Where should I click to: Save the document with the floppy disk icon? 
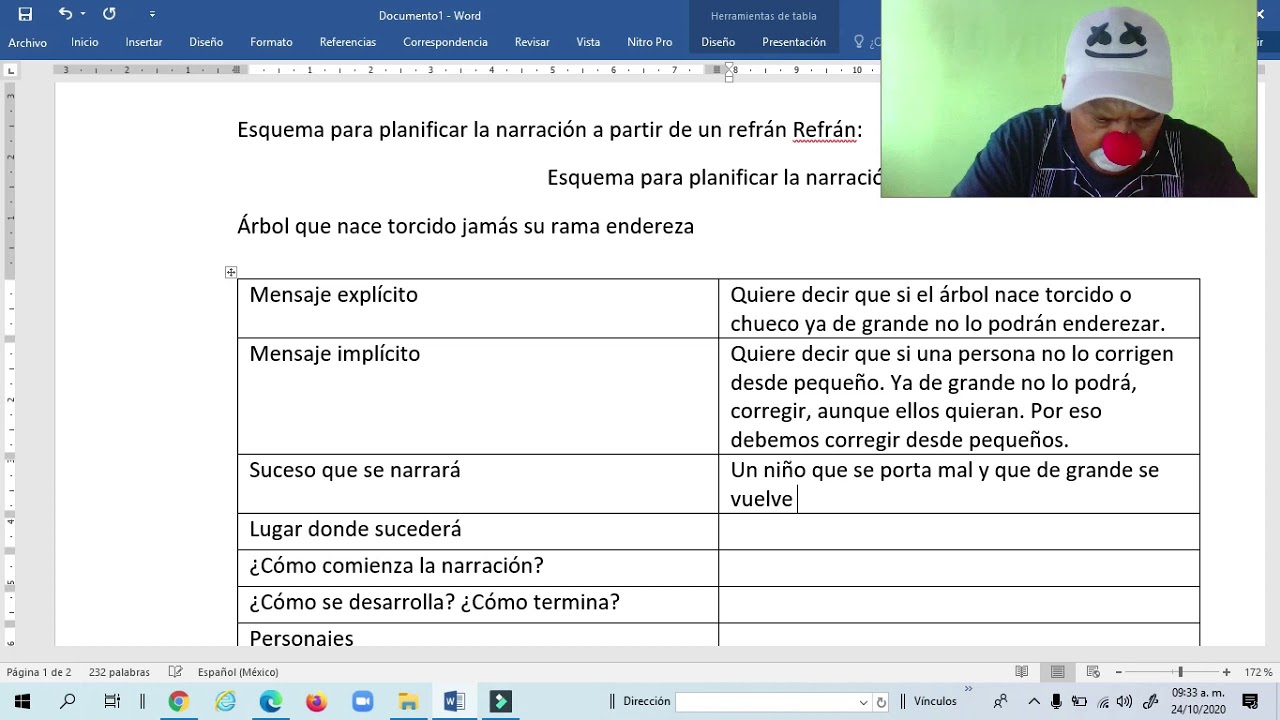click(25, 14)
